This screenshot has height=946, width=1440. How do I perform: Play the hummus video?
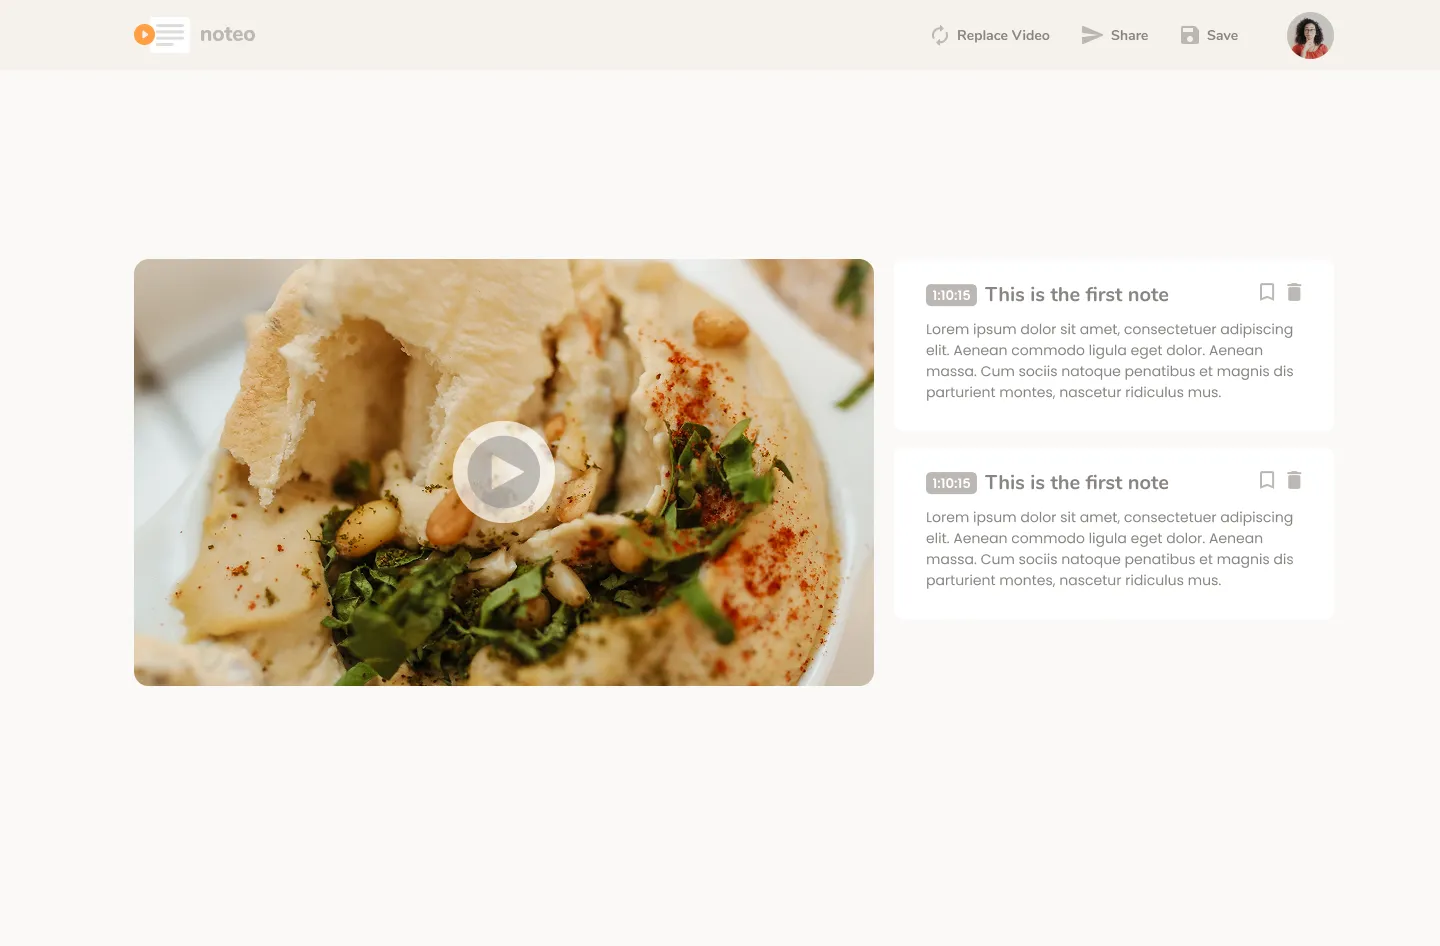pyautogui.click(x=504, y=472)
